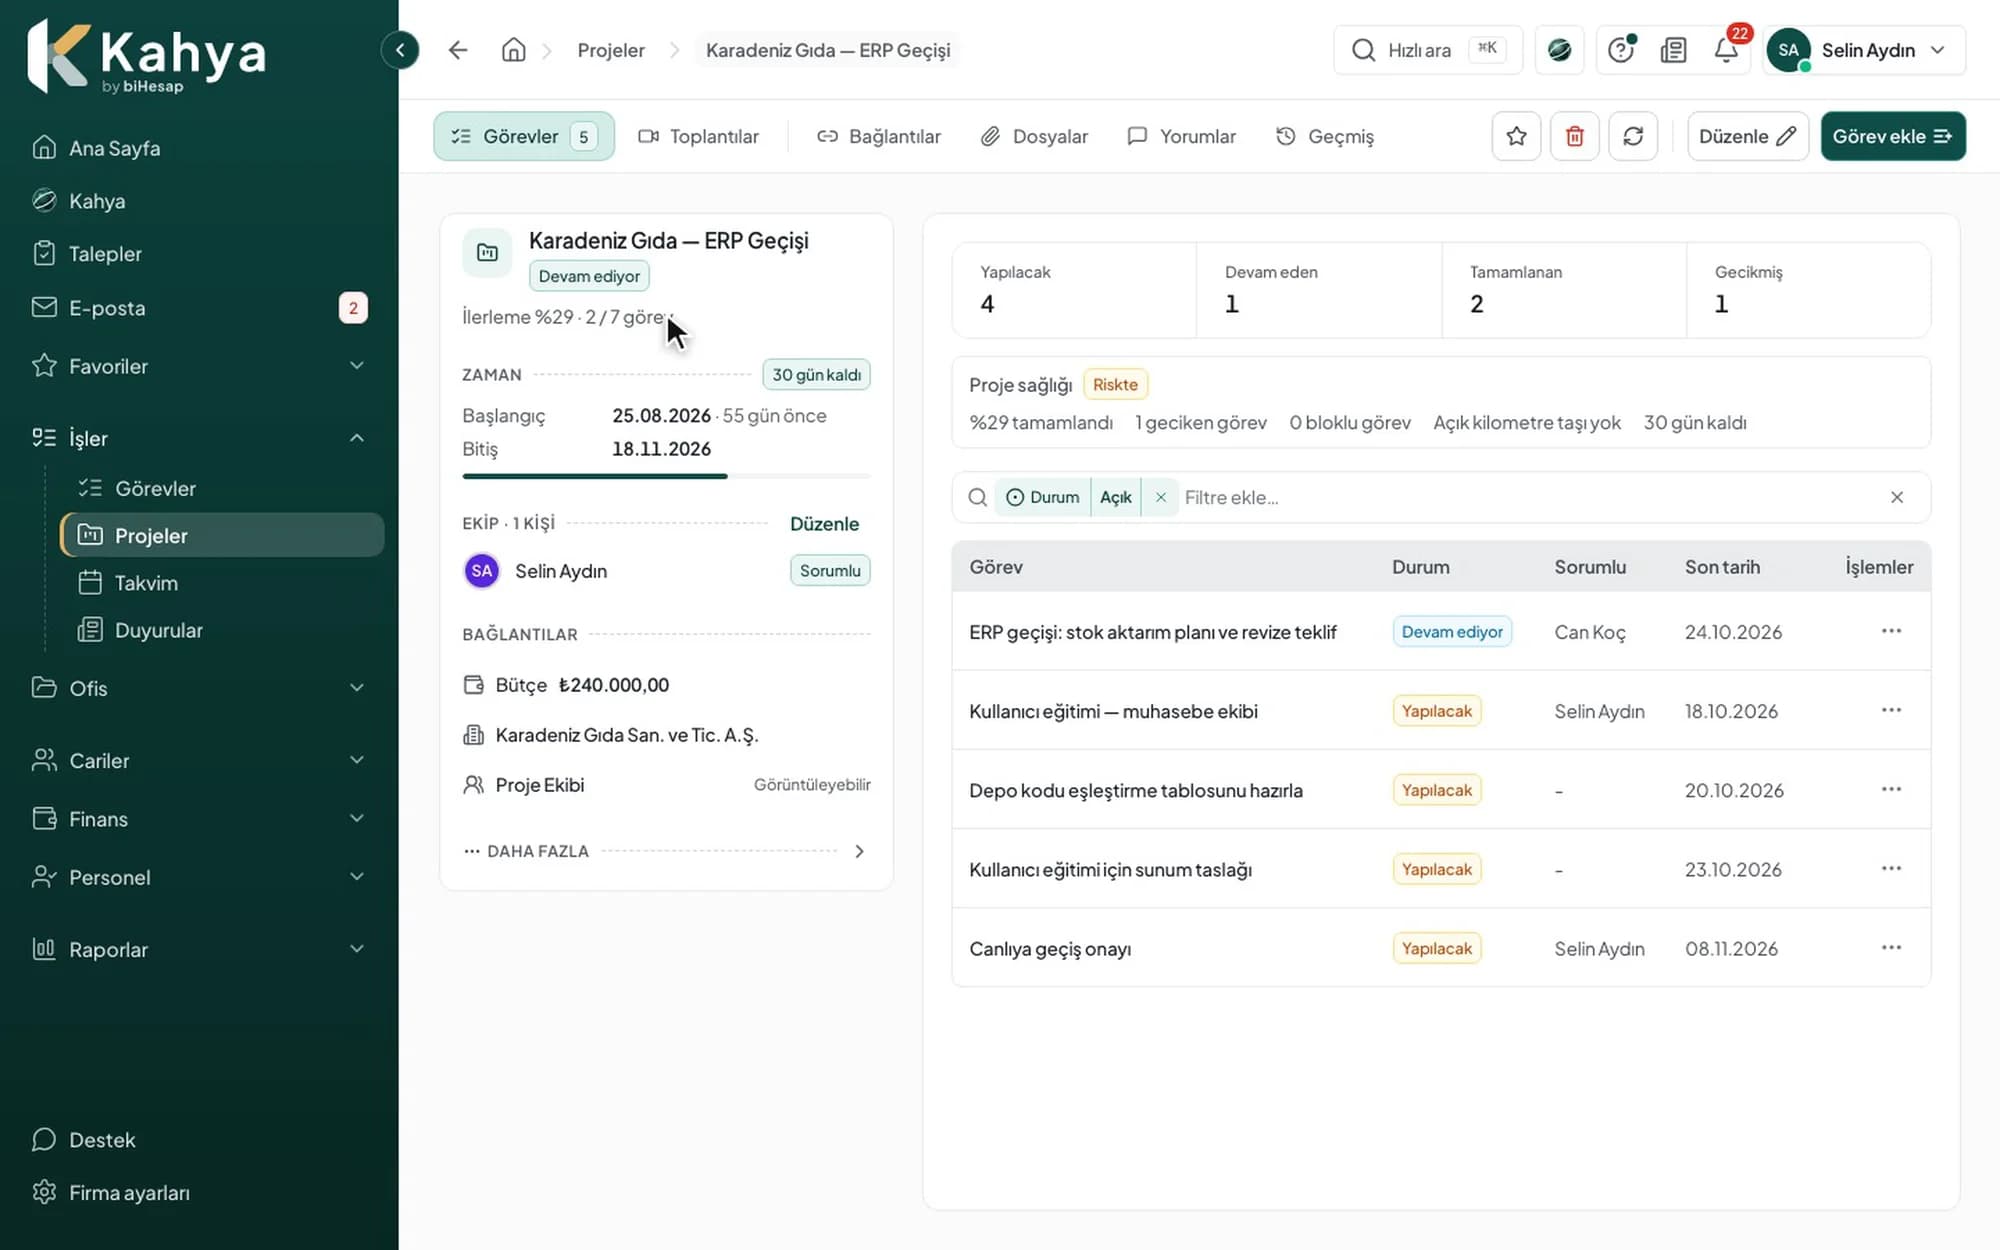
Task: Open Selin Aydın user menu dropdown
Action: (1865, 50)
